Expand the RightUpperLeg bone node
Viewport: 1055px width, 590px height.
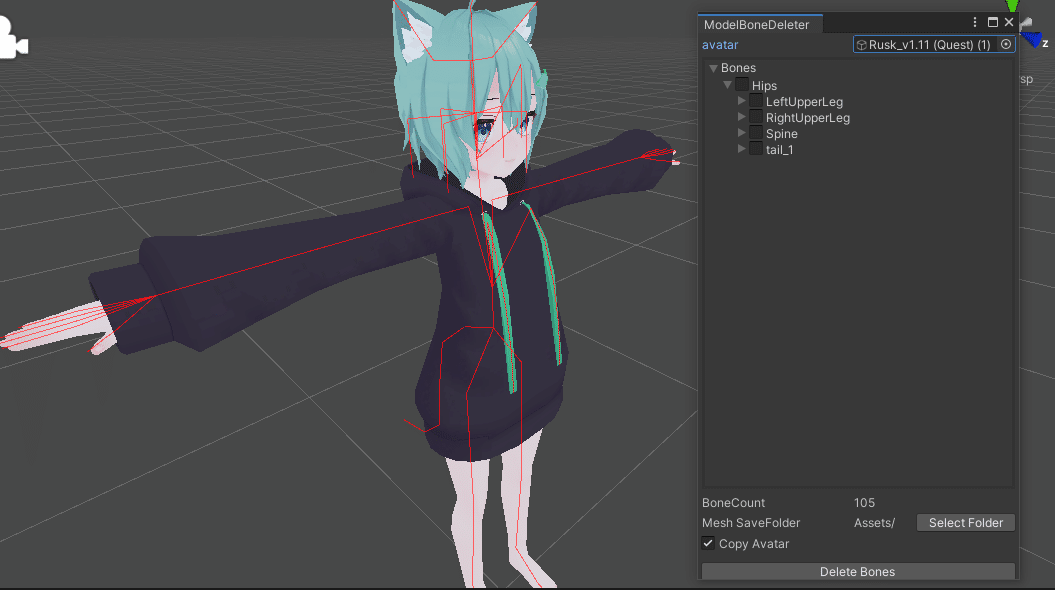click(x=741, y=117)
